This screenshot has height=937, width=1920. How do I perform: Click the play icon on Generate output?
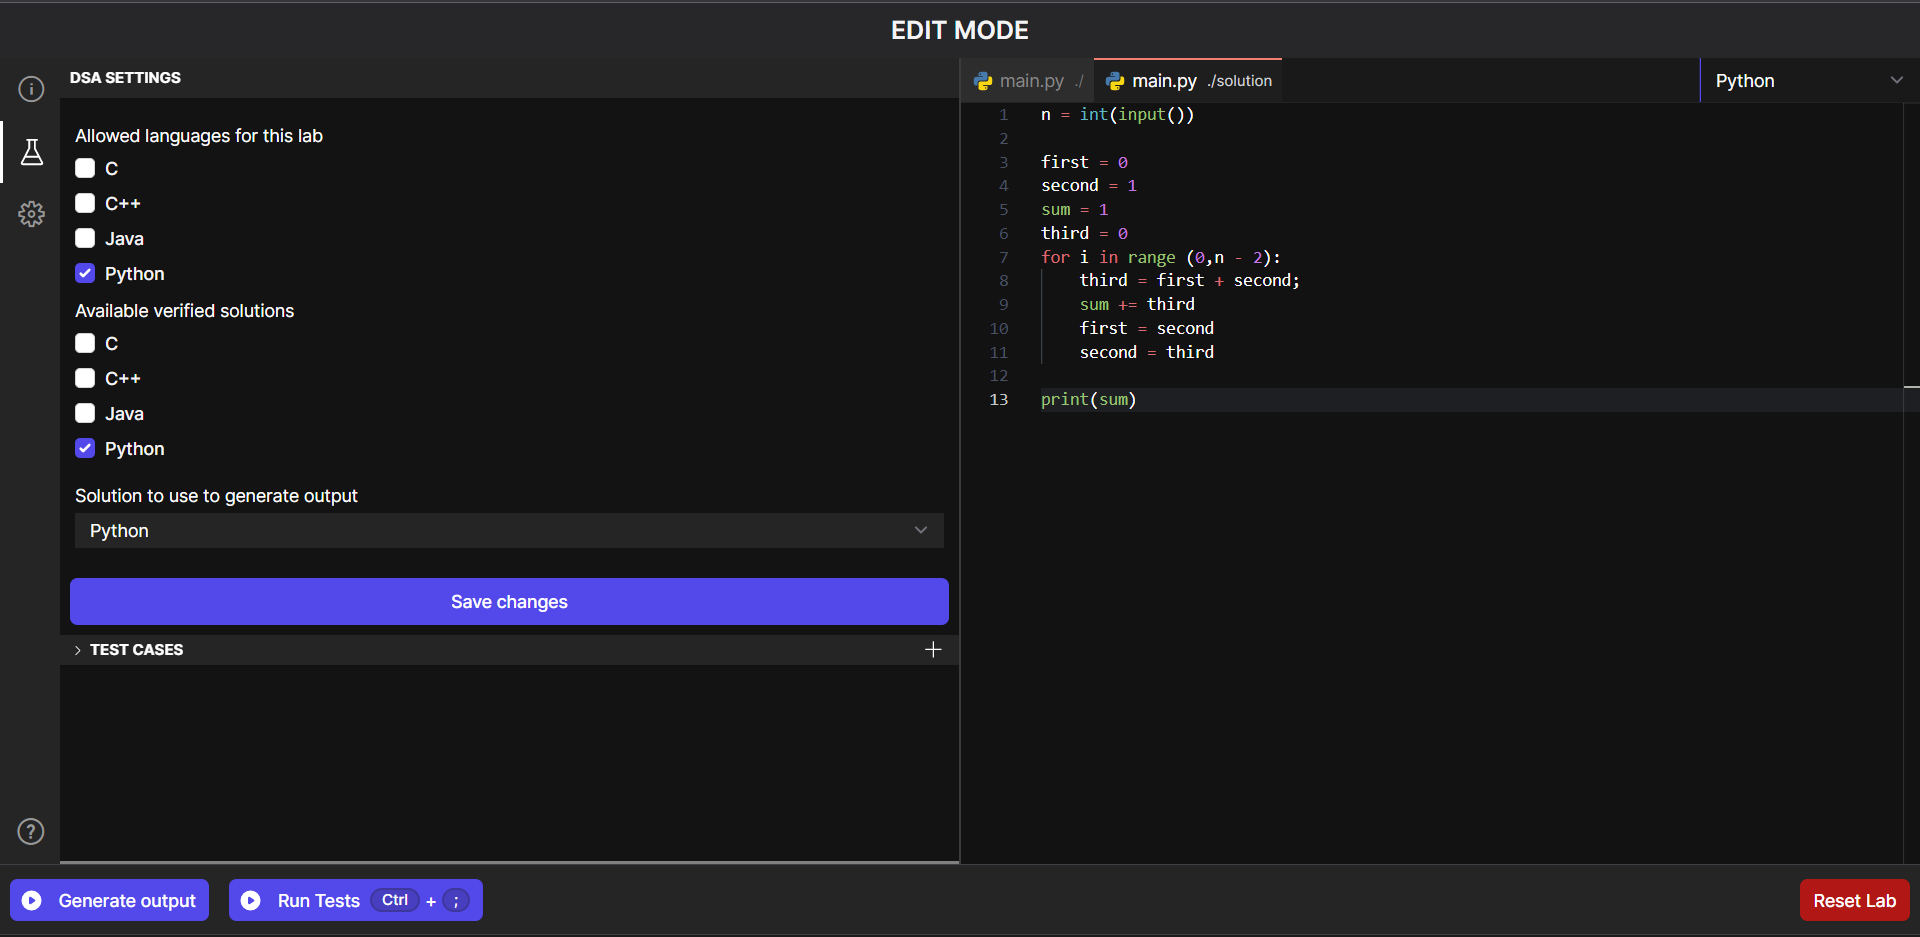coord(32,901)
